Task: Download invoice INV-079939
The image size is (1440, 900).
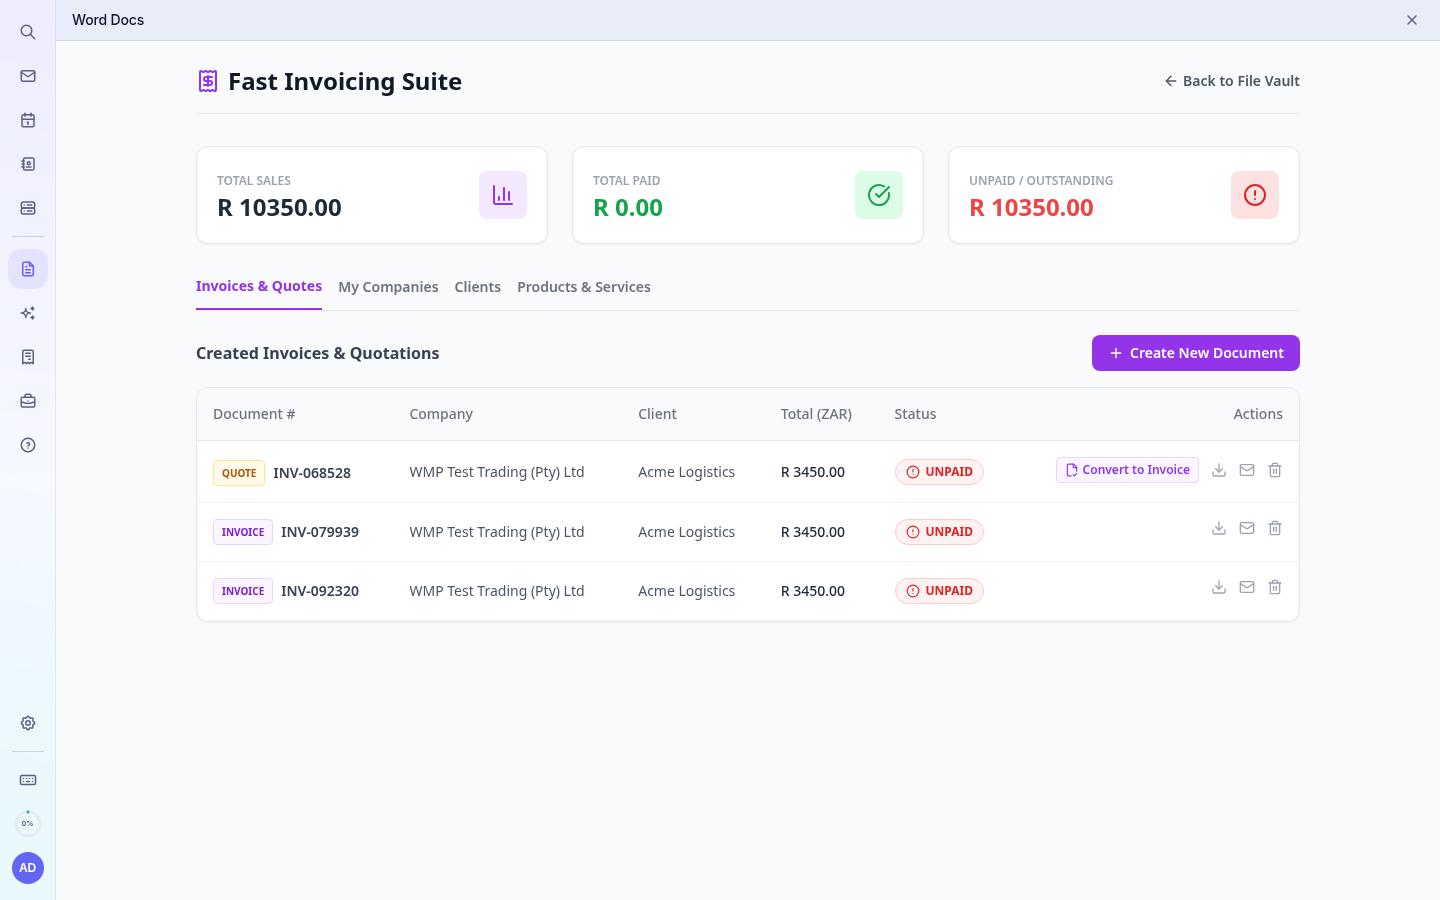Action: click(1219, 528)
